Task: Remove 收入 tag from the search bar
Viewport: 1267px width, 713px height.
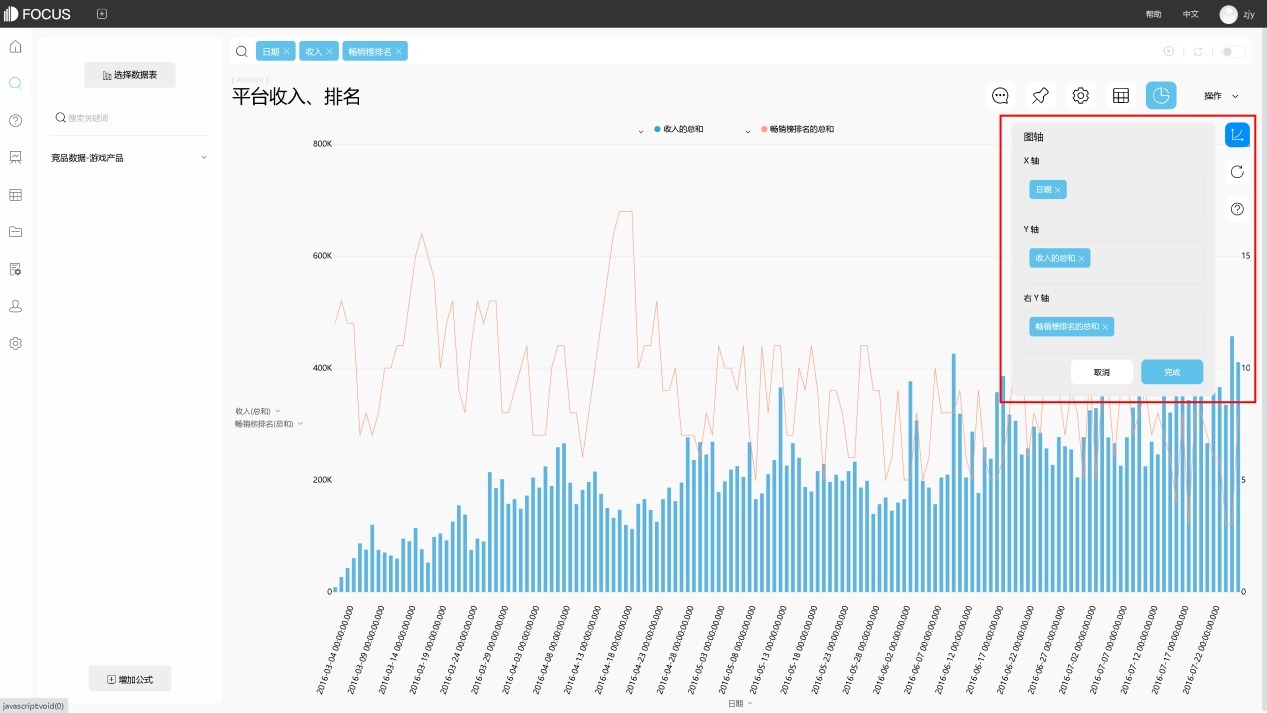Action: pos(330,52)
